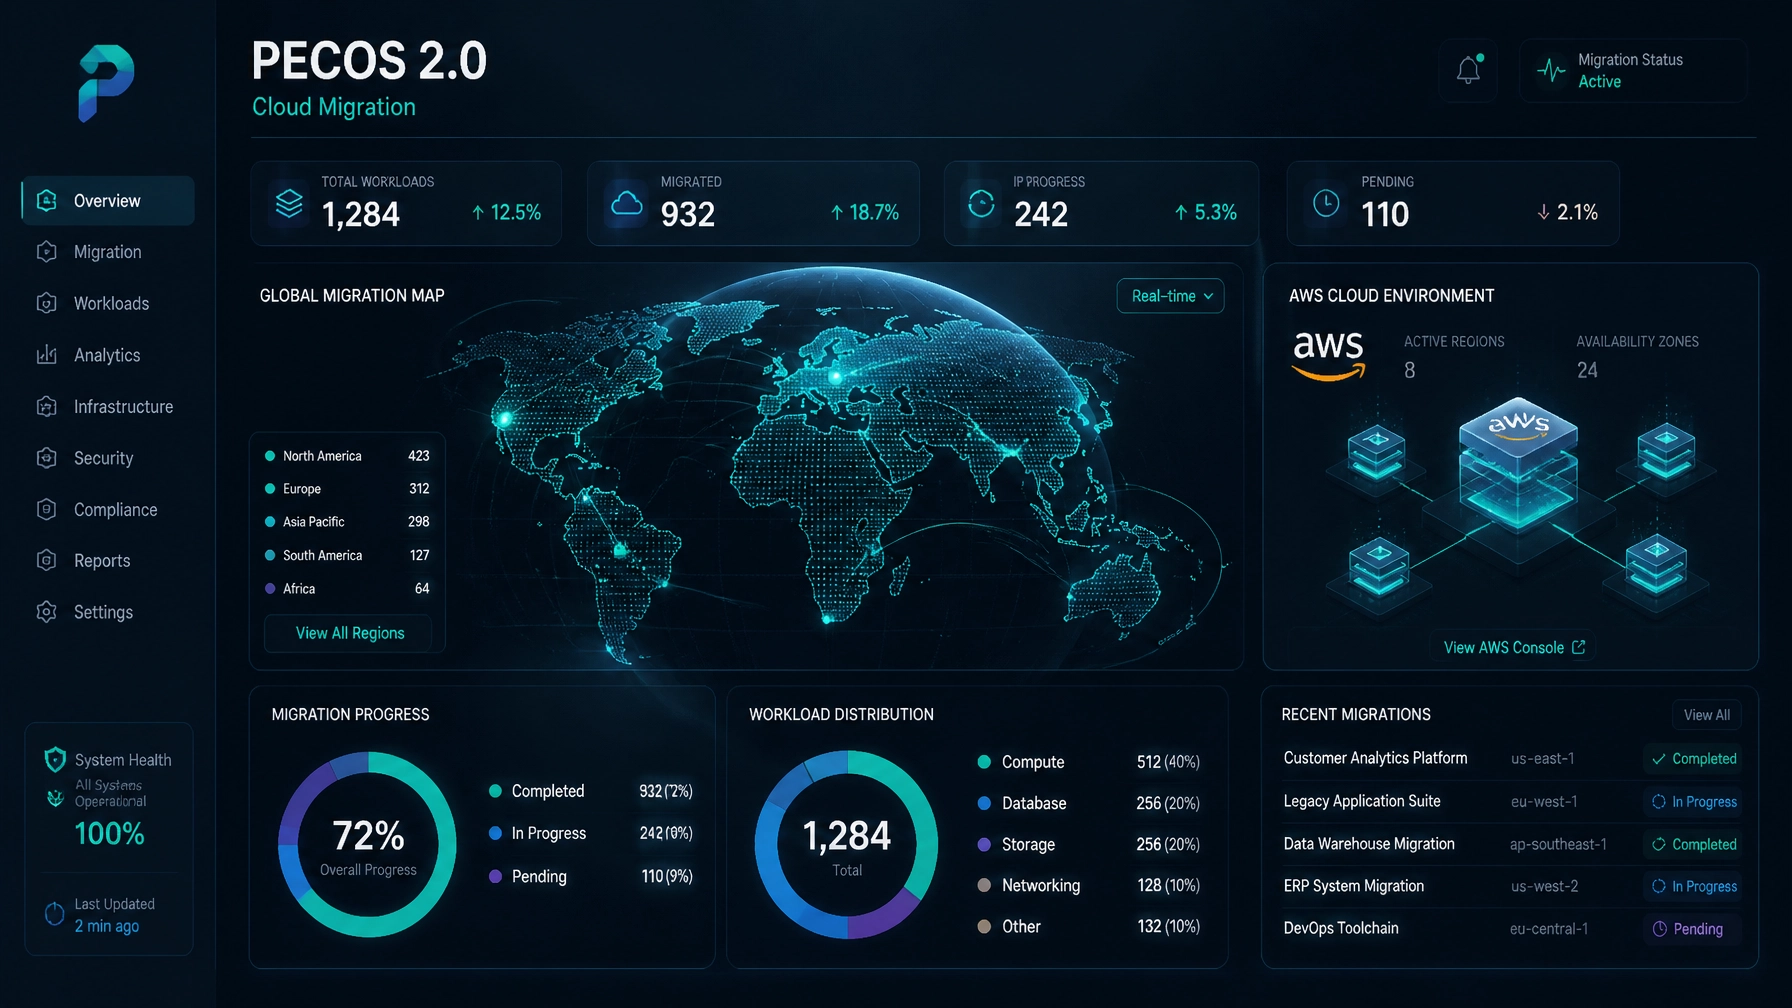Click the clock icon on DevOps Toolchain status
The width and height of the screenshot is (1792, 1008).
(1660, 929)
